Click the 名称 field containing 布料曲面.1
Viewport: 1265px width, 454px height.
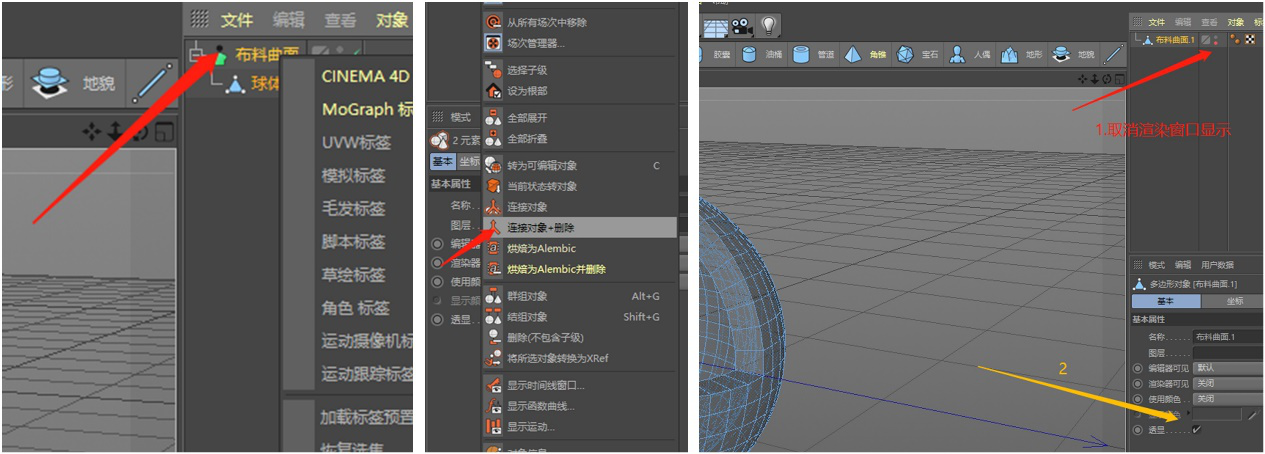pyautogui.click(x=1228, y=337)
